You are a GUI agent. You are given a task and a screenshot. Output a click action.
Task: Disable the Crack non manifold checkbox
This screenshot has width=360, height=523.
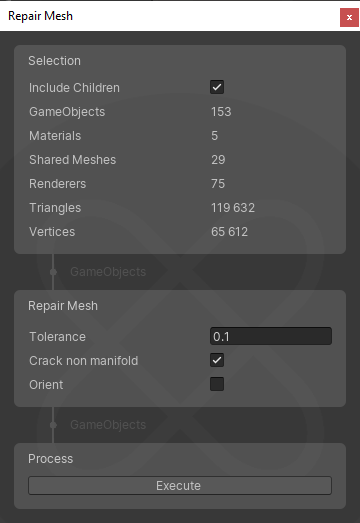pos(217,360)
